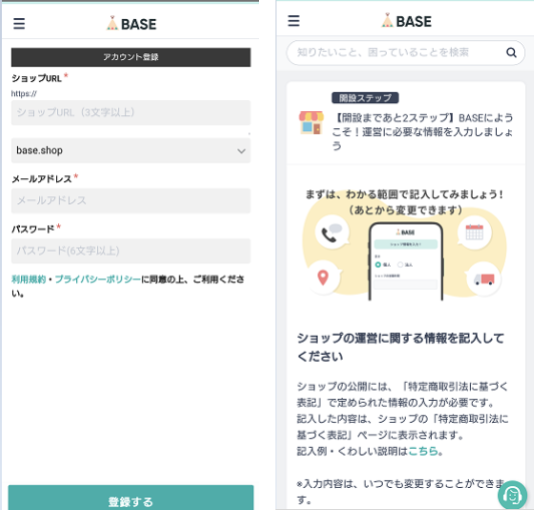534x510 pixels.
Task: Focus the パスワード input field
Action: (x=131, y=251)
